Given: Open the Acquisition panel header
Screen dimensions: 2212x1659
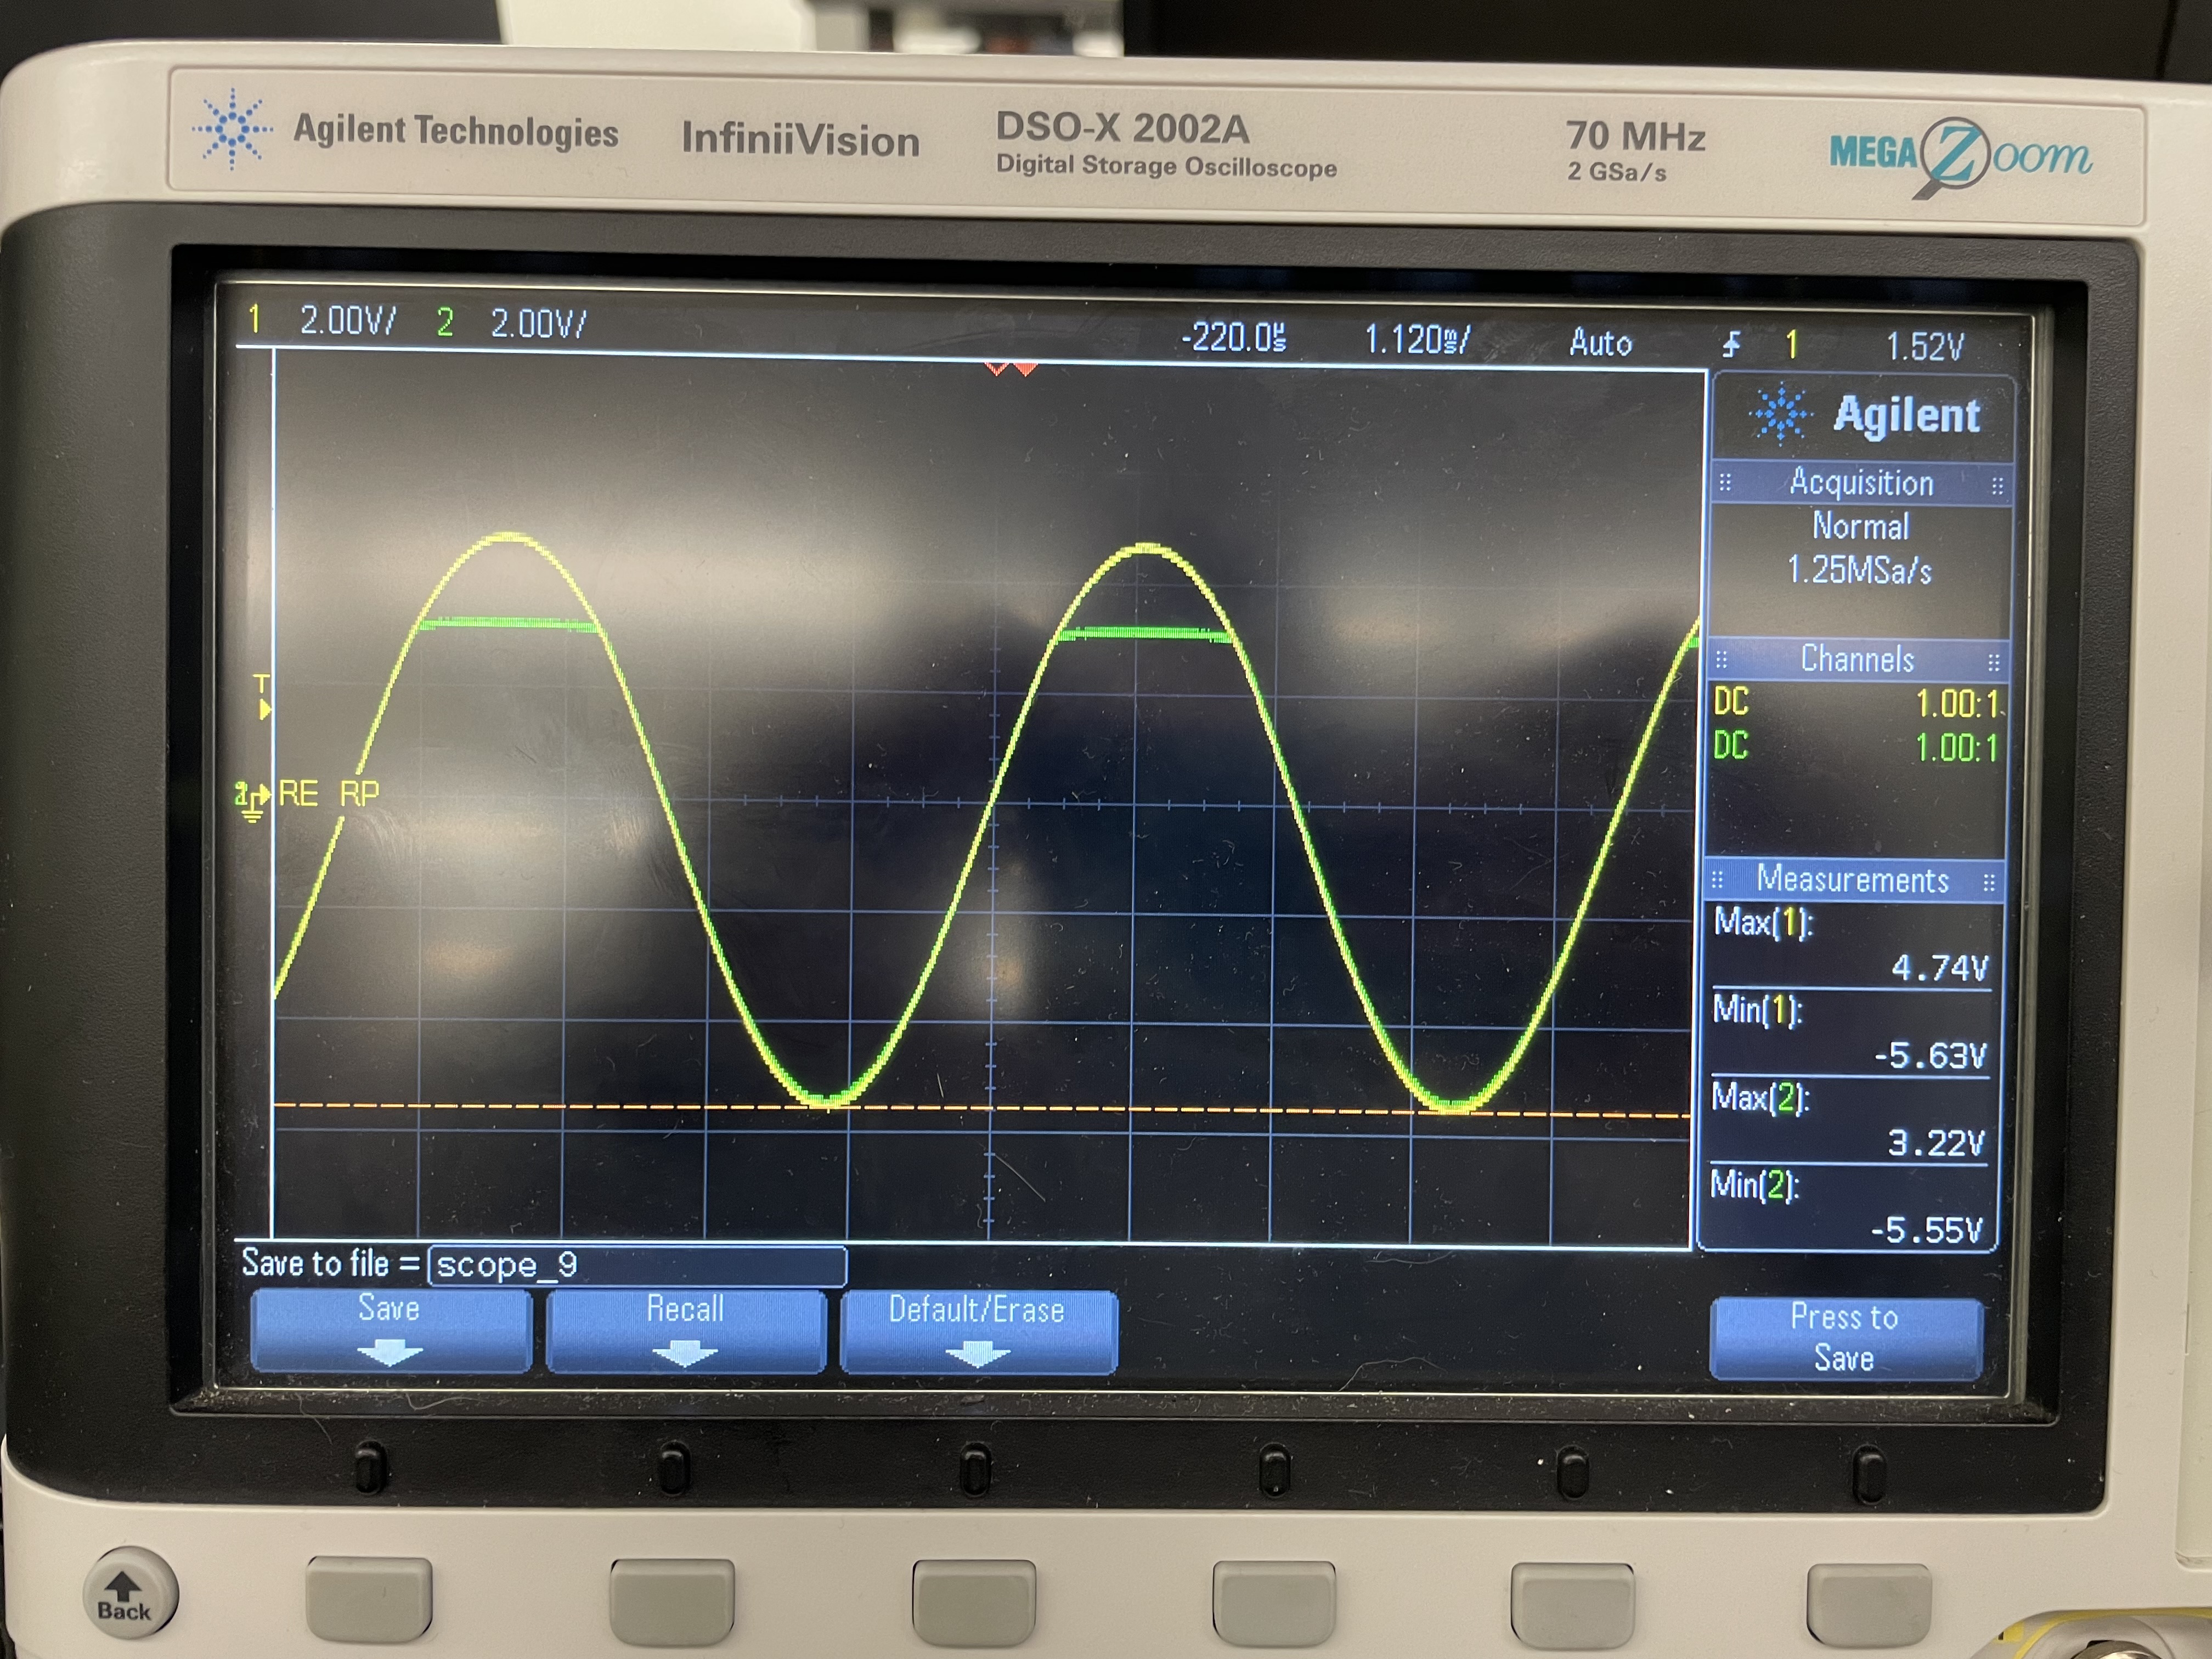Looking at the screenshot, I should 1860,483.
